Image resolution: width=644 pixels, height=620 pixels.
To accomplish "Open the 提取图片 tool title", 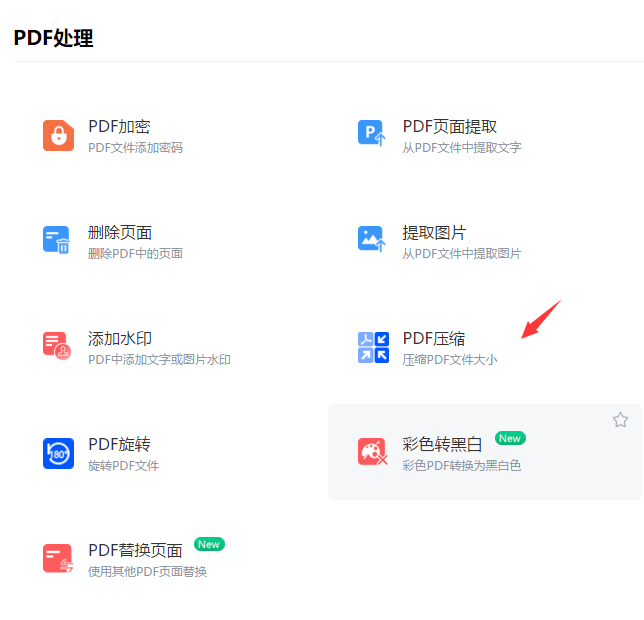I will 435,232.
